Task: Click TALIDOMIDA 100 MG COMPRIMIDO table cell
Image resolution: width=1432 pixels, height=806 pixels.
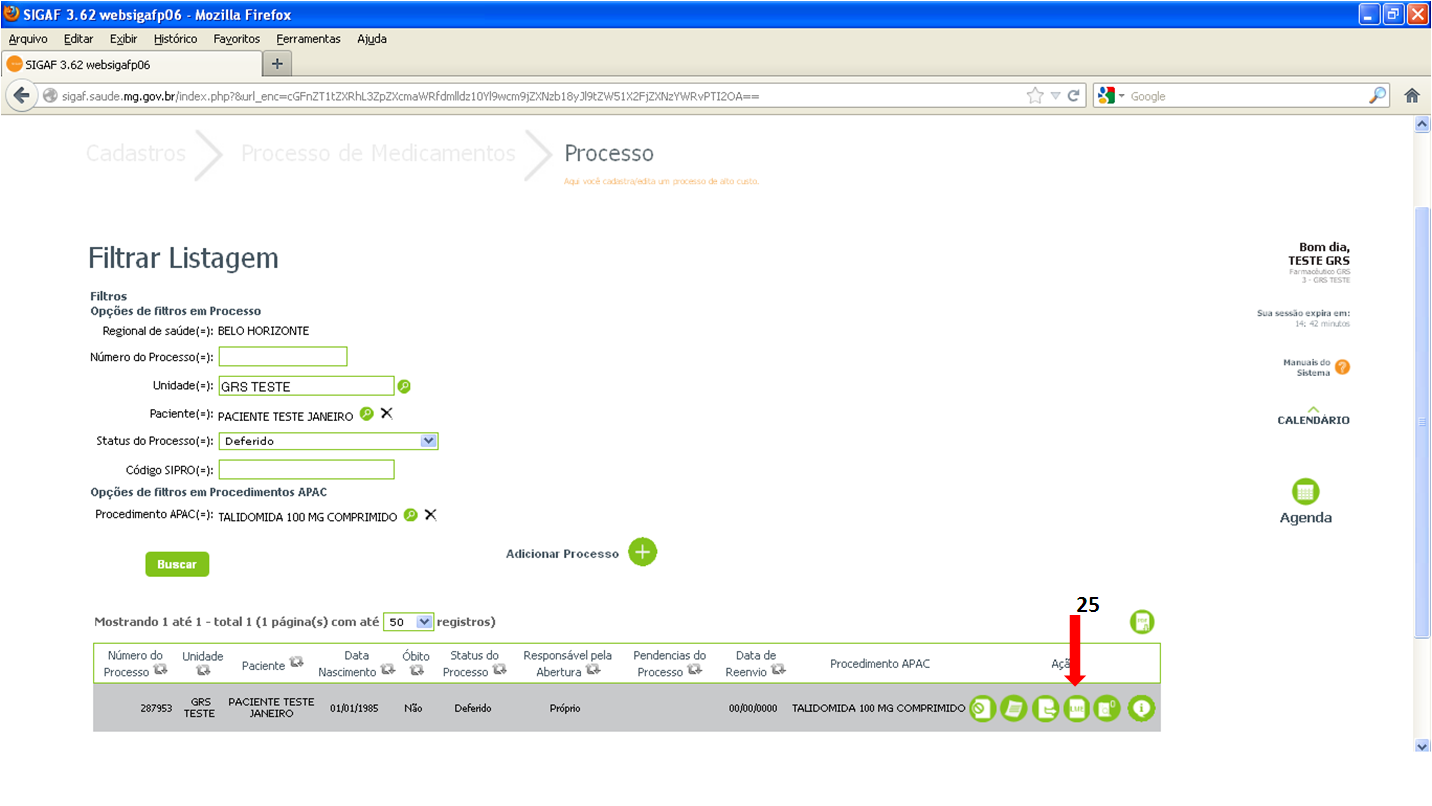Action: [x=879, y=708]
